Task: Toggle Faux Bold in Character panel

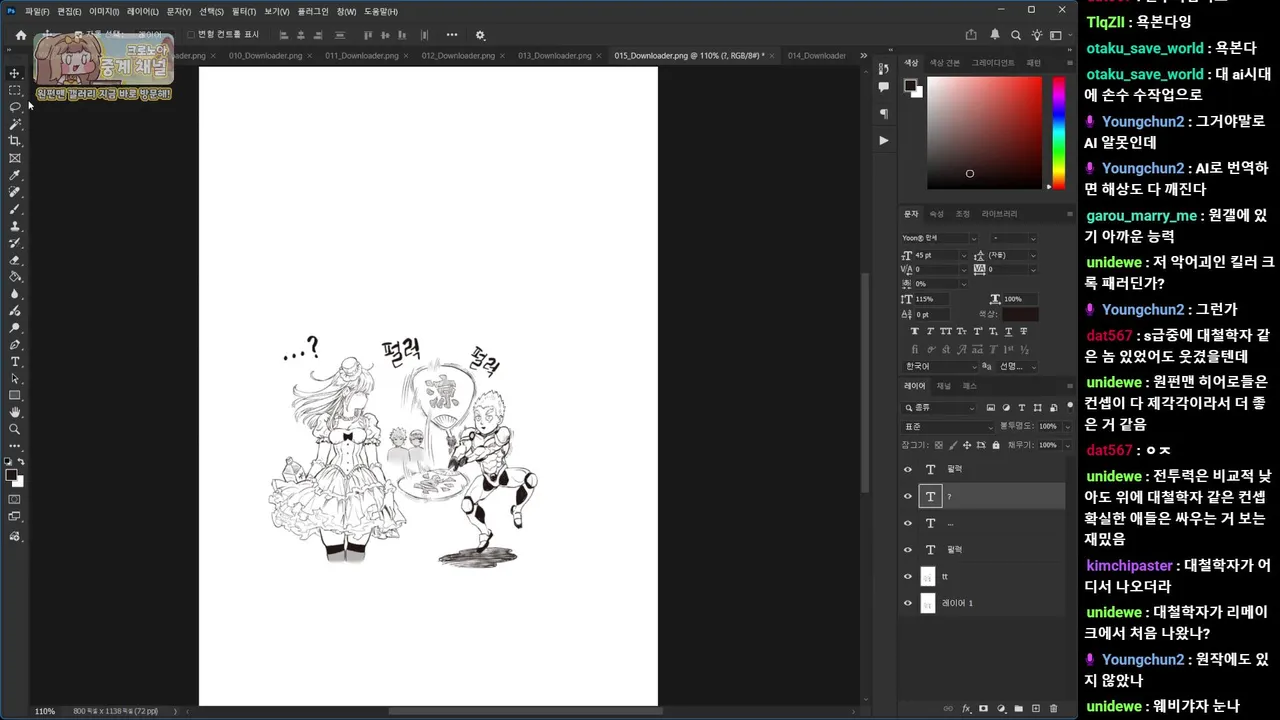Action: pos(914,331)
